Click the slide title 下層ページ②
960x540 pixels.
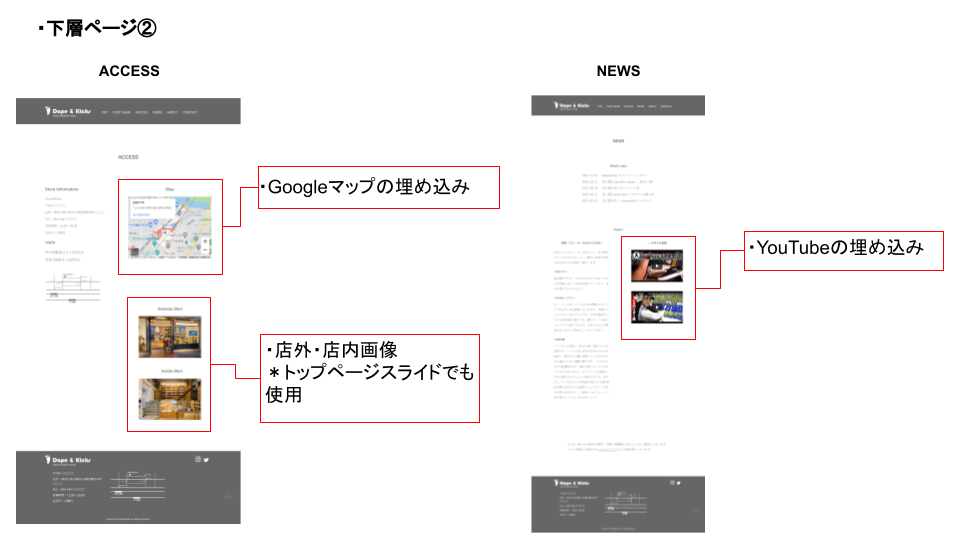click(x=97, y=29)
